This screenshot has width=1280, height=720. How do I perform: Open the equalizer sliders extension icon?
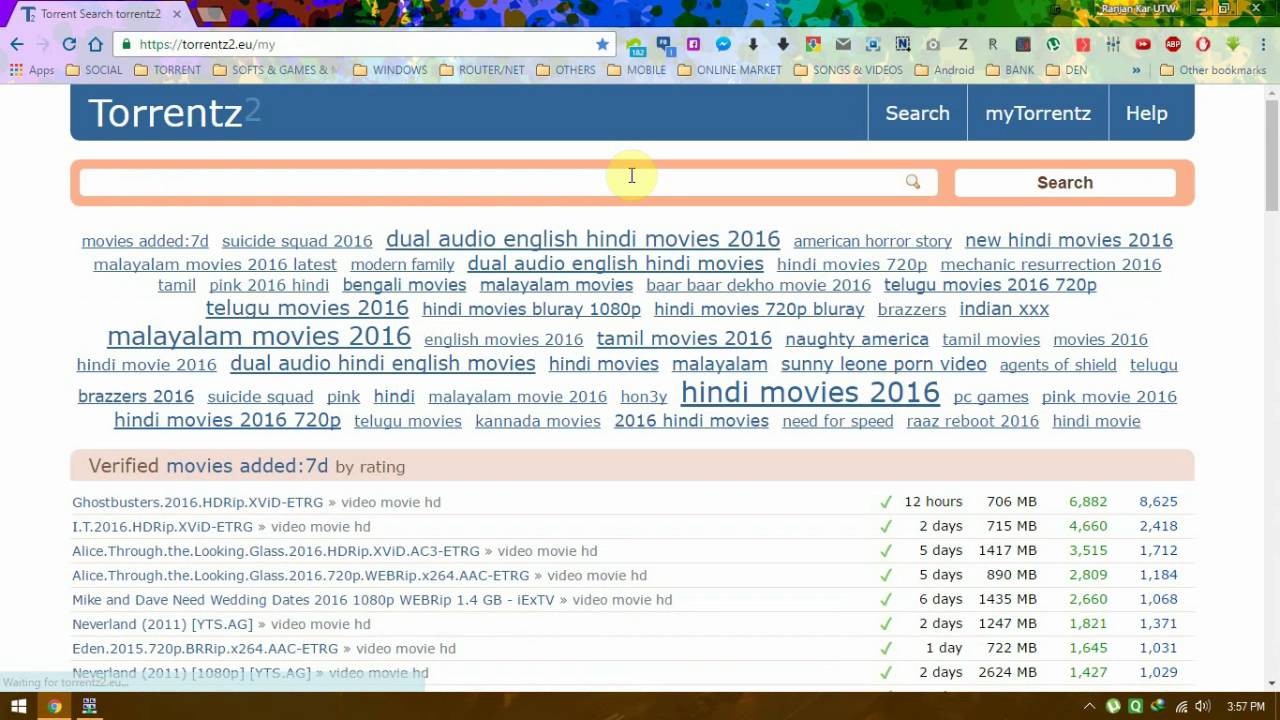(1113, 44)
